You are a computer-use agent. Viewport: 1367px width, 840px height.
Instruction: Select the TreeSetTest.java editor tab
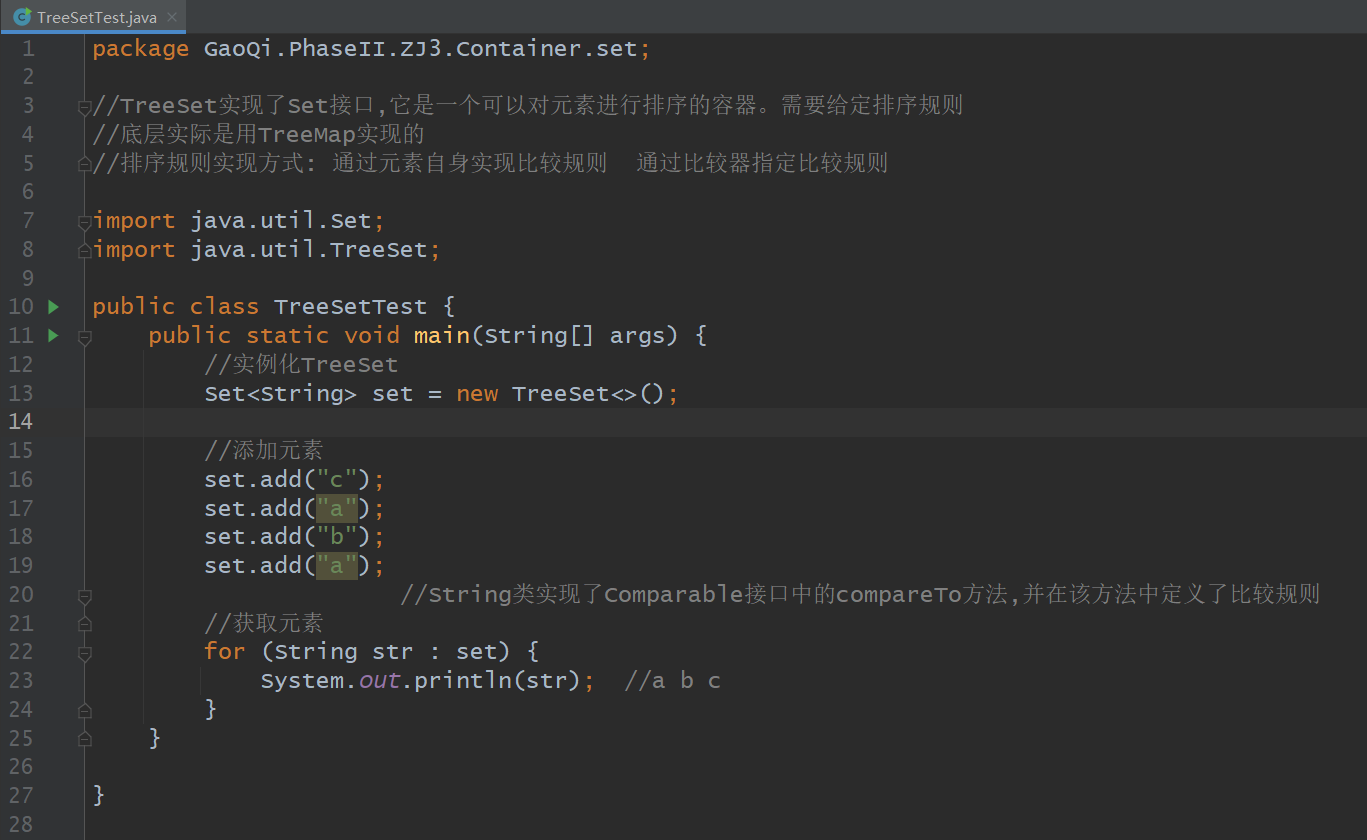(96, 17)
